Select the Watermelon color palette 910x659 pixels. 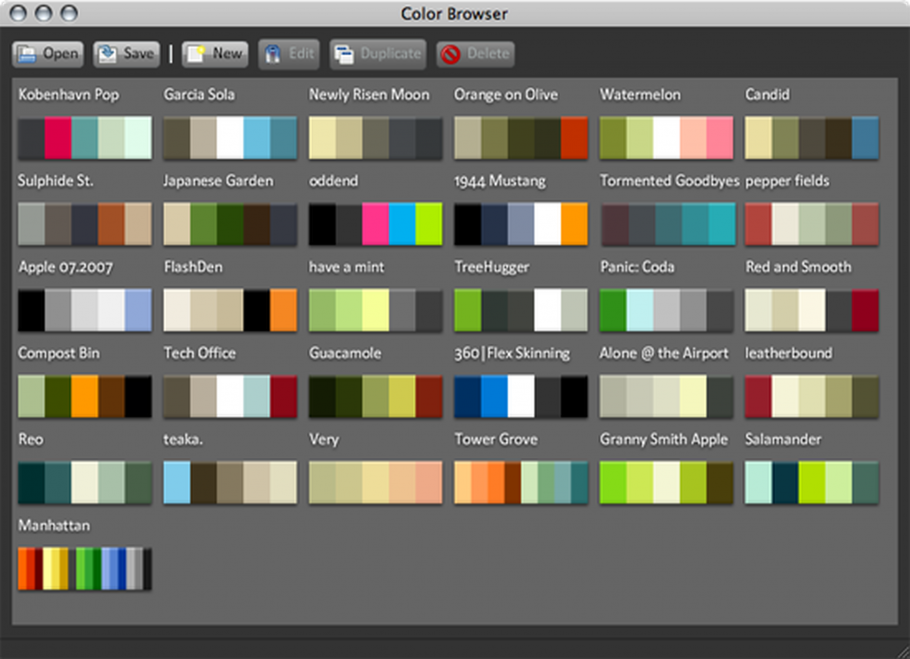[x=667, y=138]
